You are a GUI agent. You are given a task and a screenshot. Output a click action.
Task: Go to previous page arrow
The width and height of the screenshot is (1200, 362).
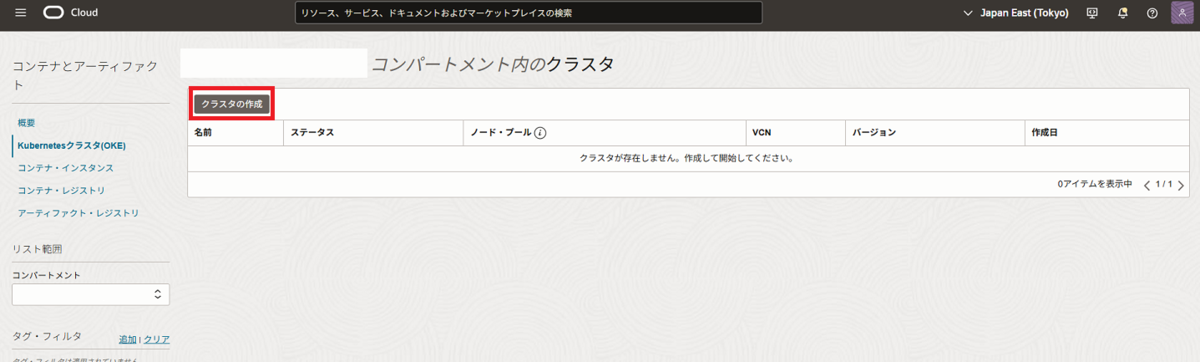(1147, 185)
